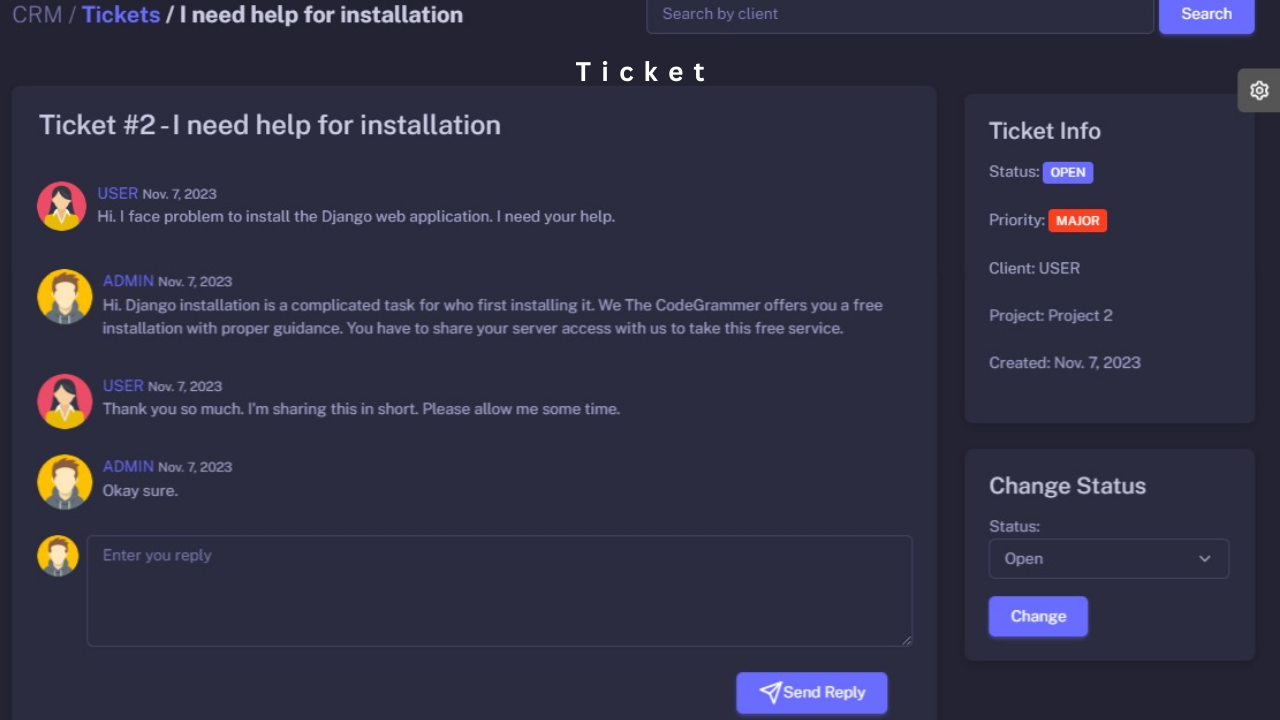Click the ADMIN username label
This screenshot has height=720, width=1280.
(128, 281)
